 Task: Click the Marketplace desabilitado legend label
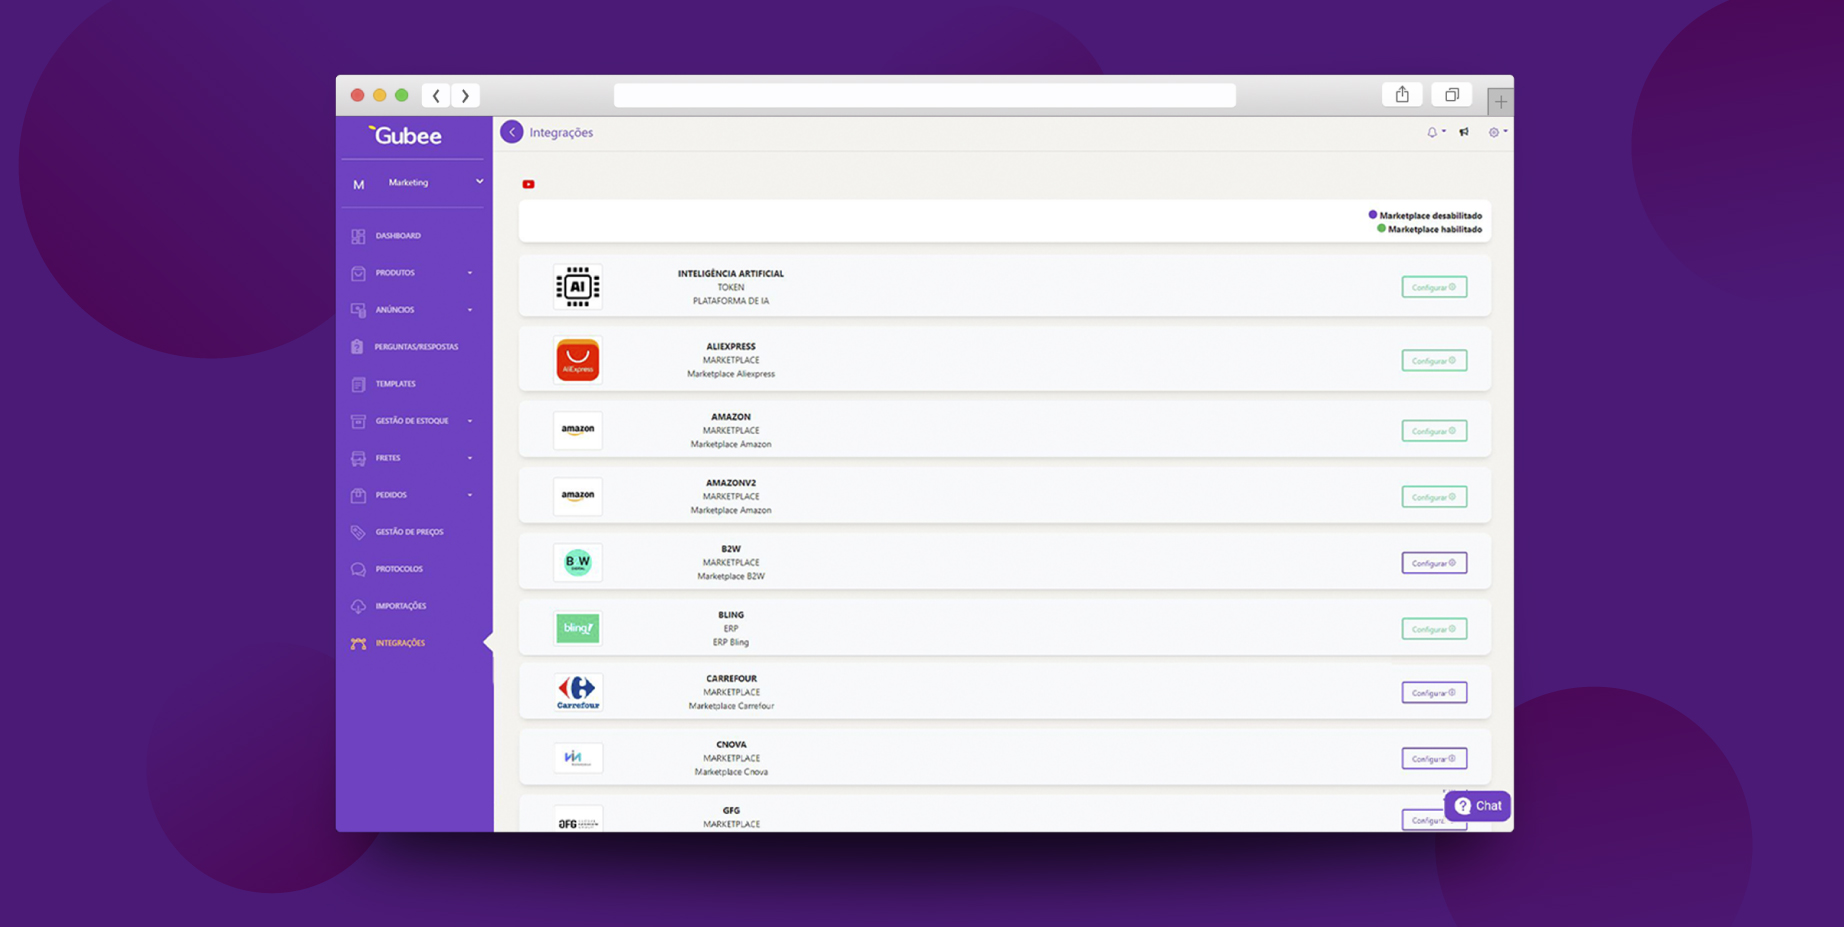[x=1430, y=216]
